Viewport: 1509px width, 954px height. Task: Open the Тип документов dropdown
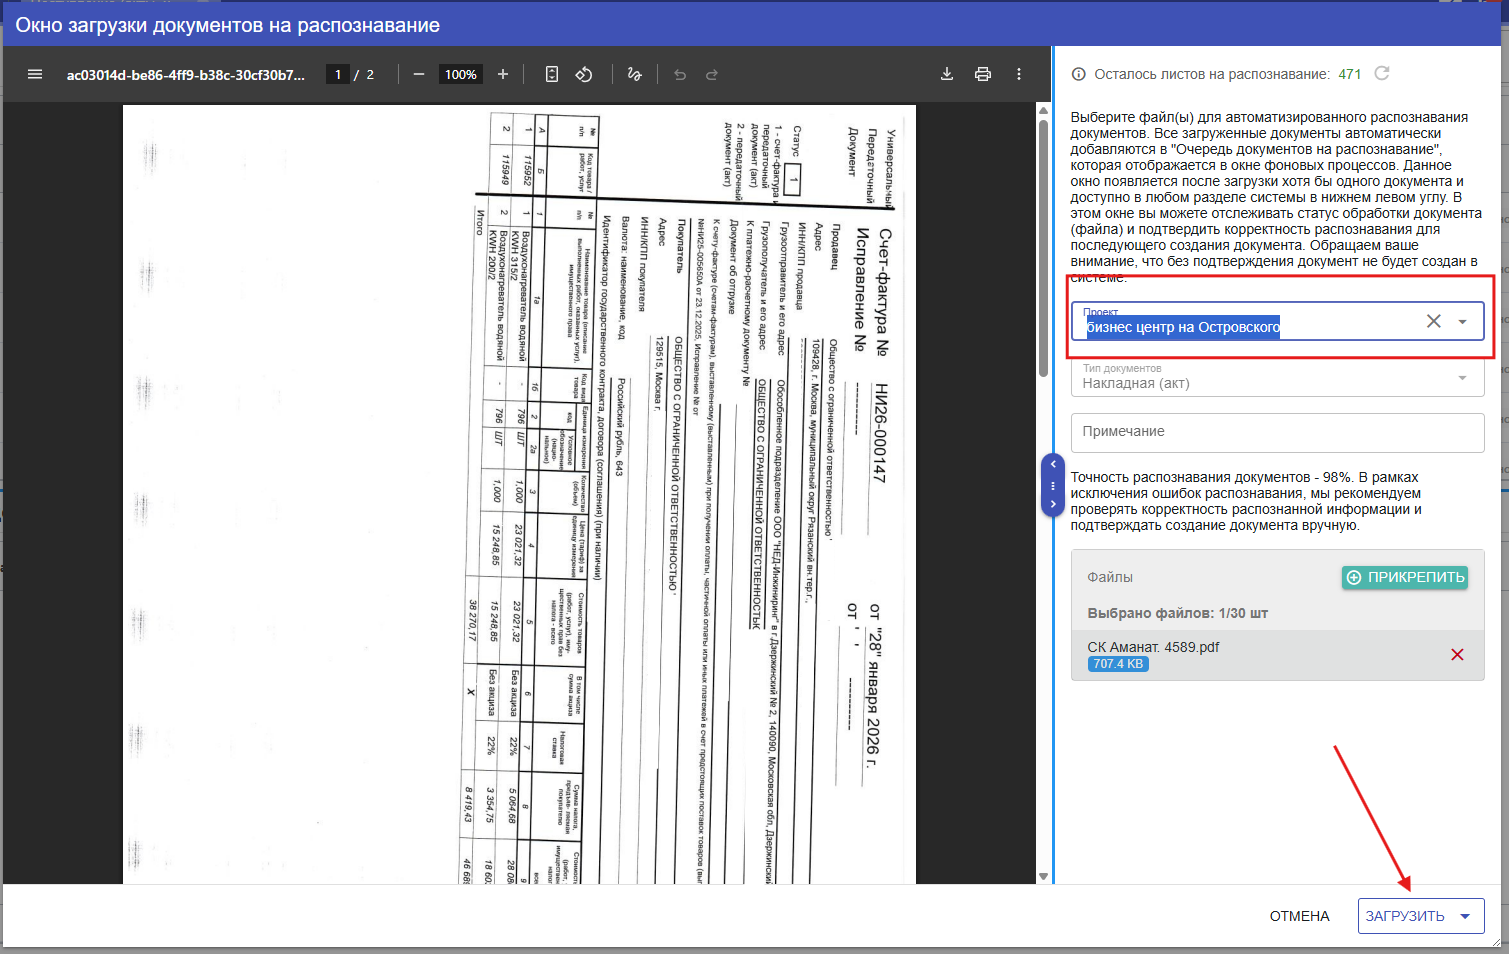click(x=1463, y=378)
